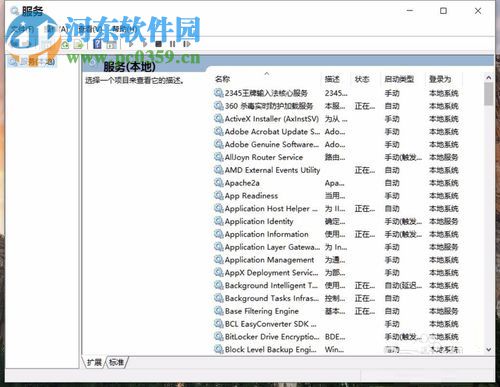This screenshot has width=500, height=387.
Task: Select AppX Deployment Service name
Action: coord(272,273)
